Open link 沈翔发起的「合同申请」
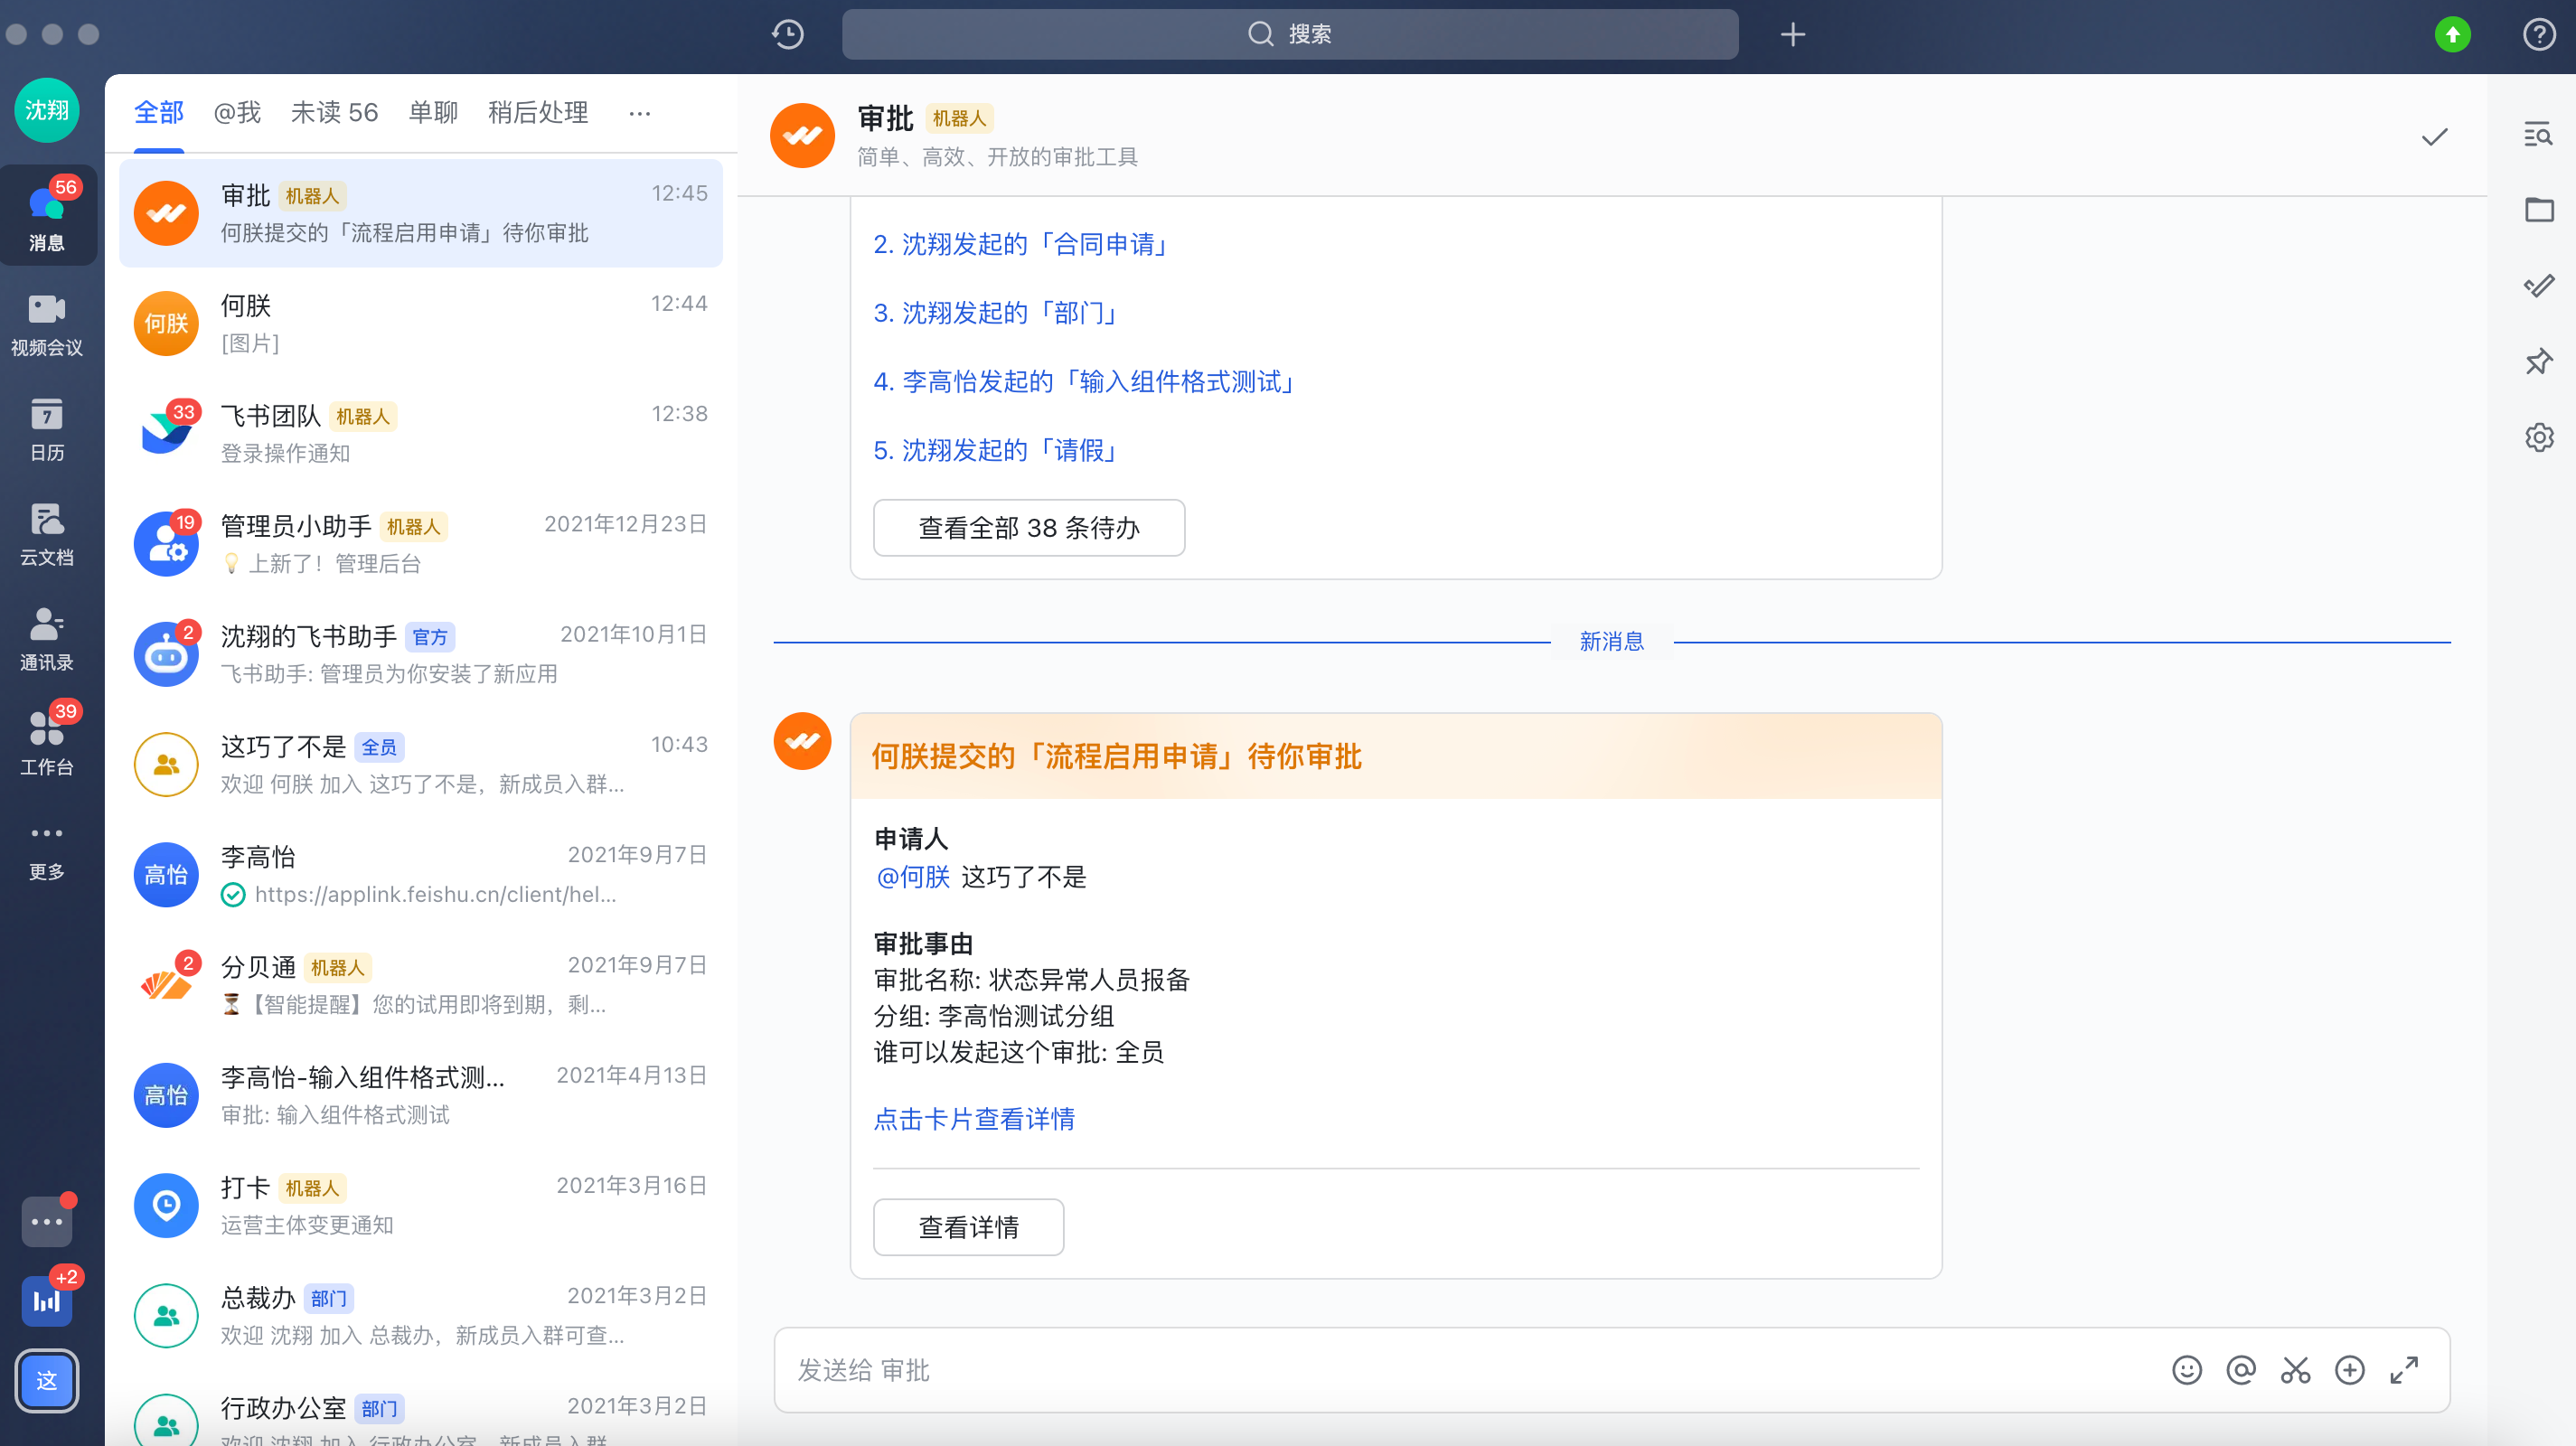 pyautogui.click(x=1020, y=244)
